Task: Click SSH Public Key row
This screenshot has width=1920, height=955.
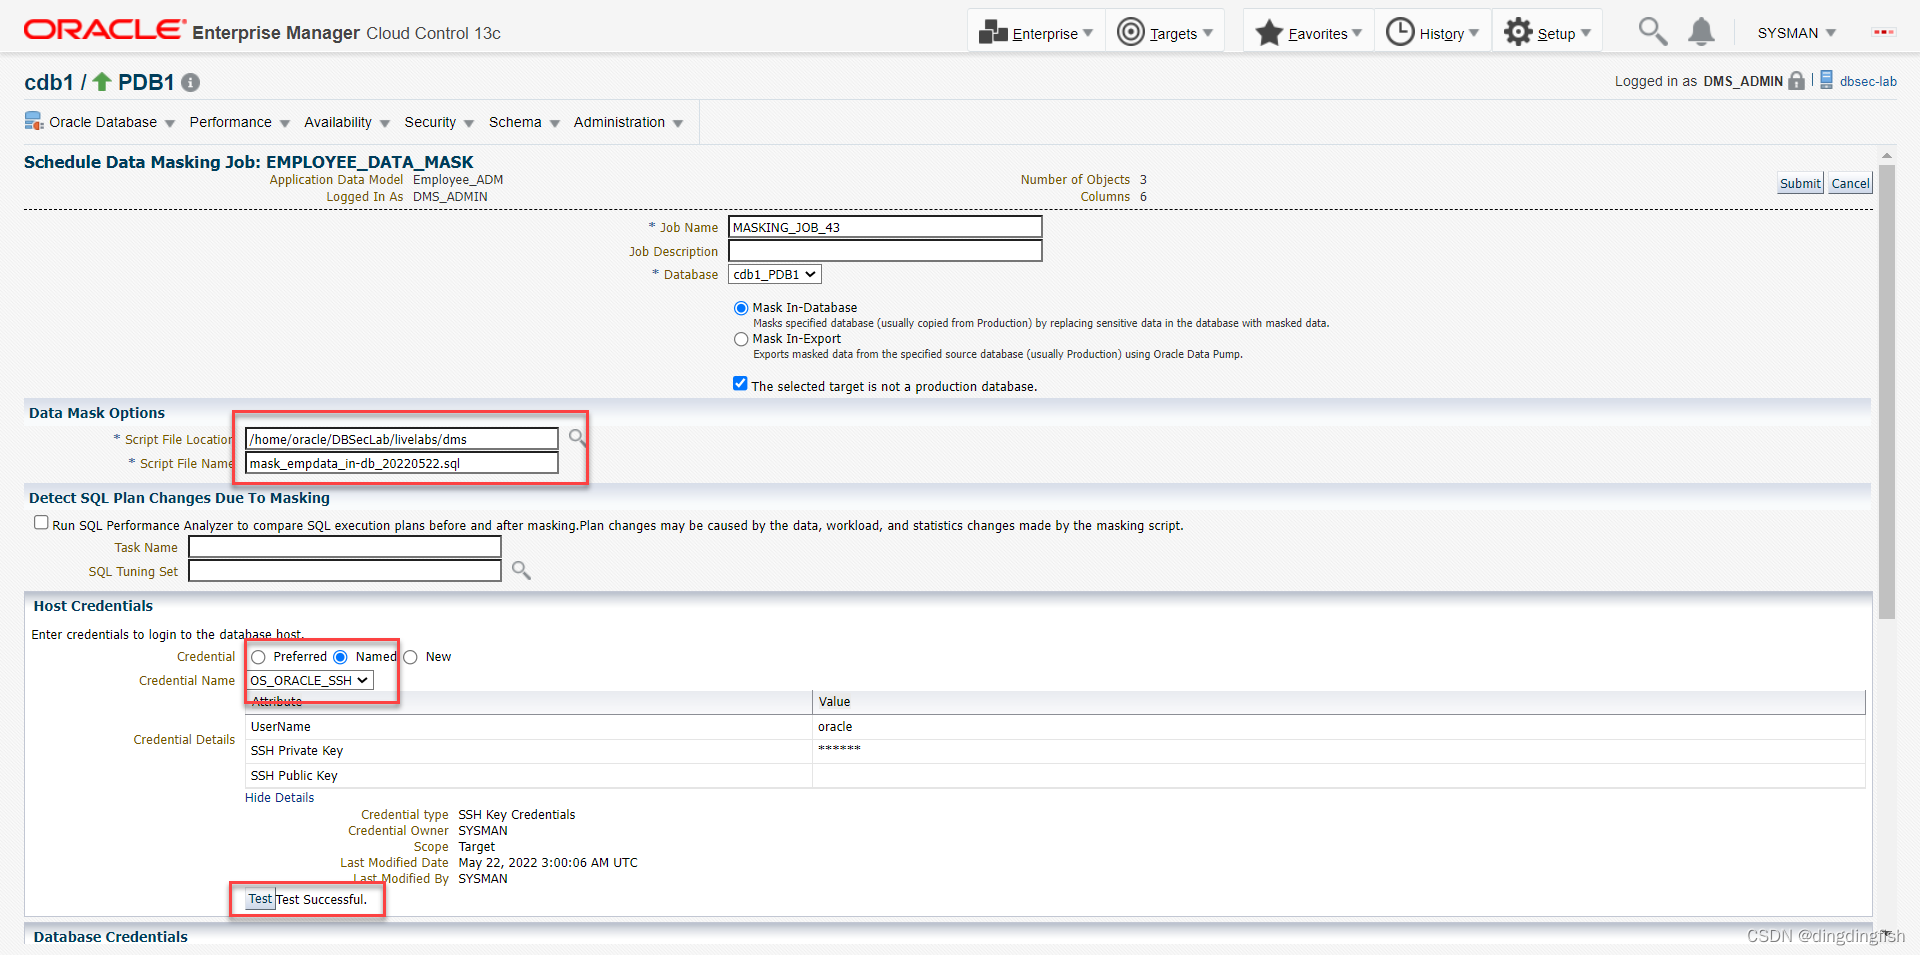Action: tap(1055, 776)
